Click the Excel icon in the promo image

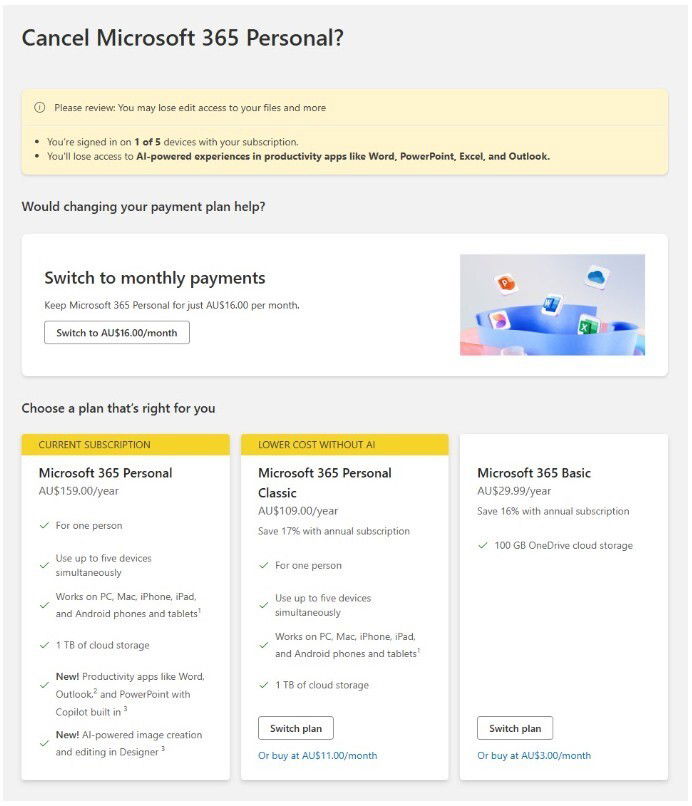(x=587, y=324)
